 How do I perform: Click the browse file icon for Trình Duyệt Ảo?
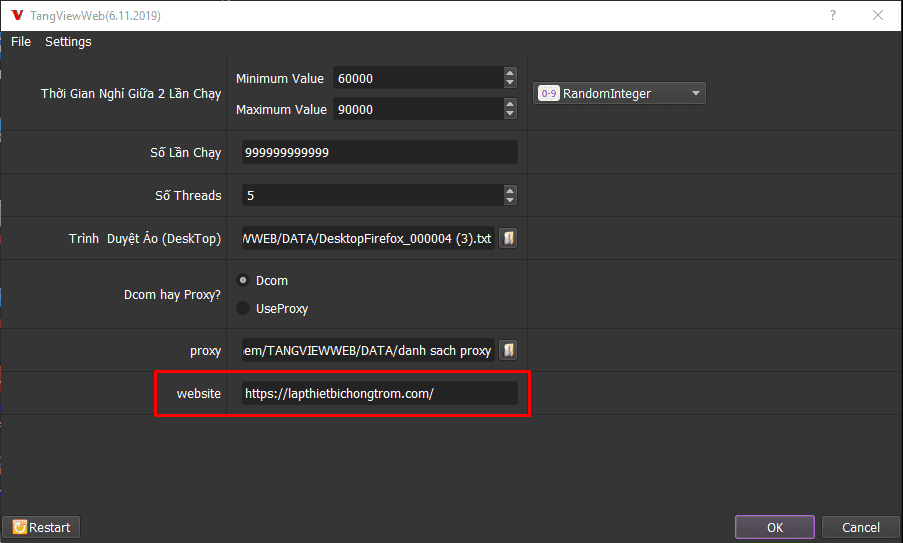(508, 239)
